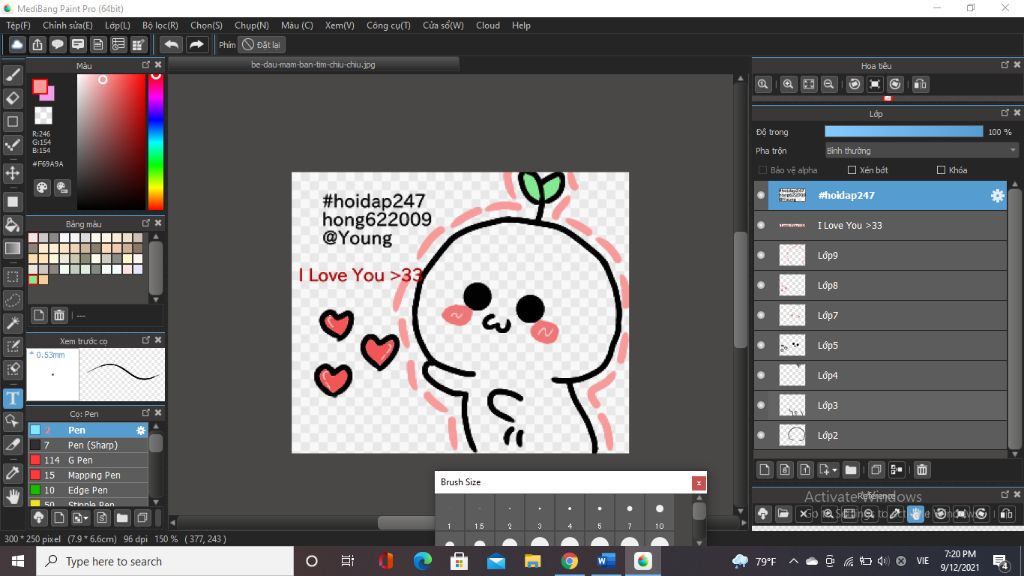Enable the Khóa checkbox

940,170
